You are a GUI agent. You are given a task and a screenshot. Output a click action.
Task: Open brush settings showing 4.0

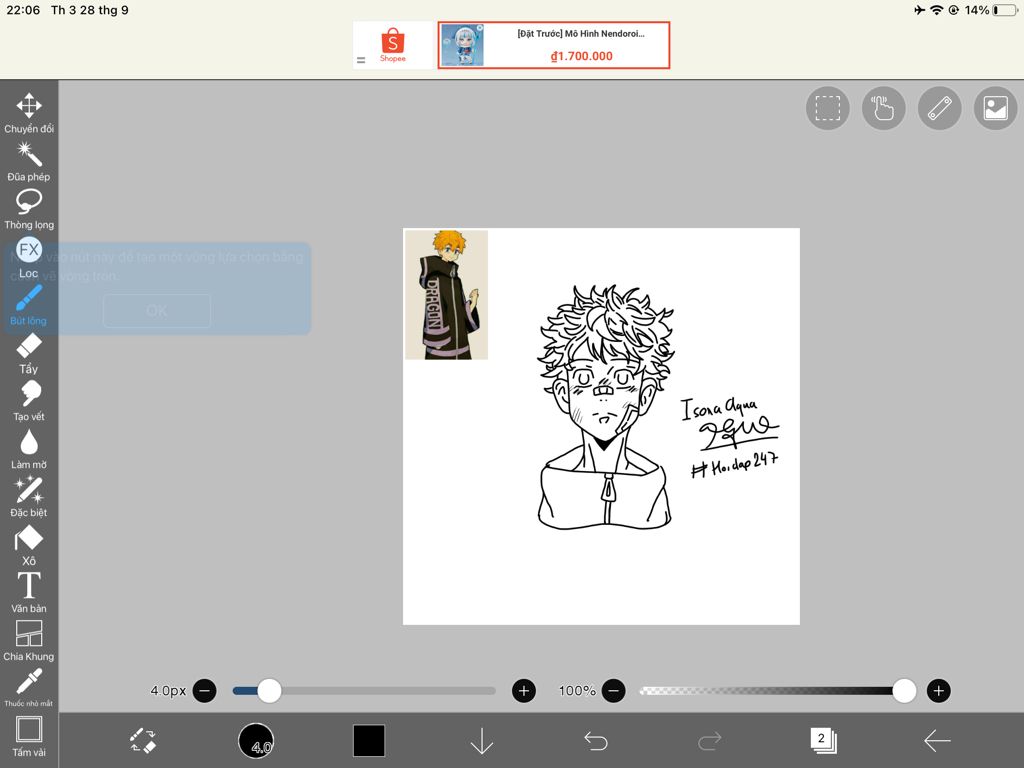tap(256, 741)
